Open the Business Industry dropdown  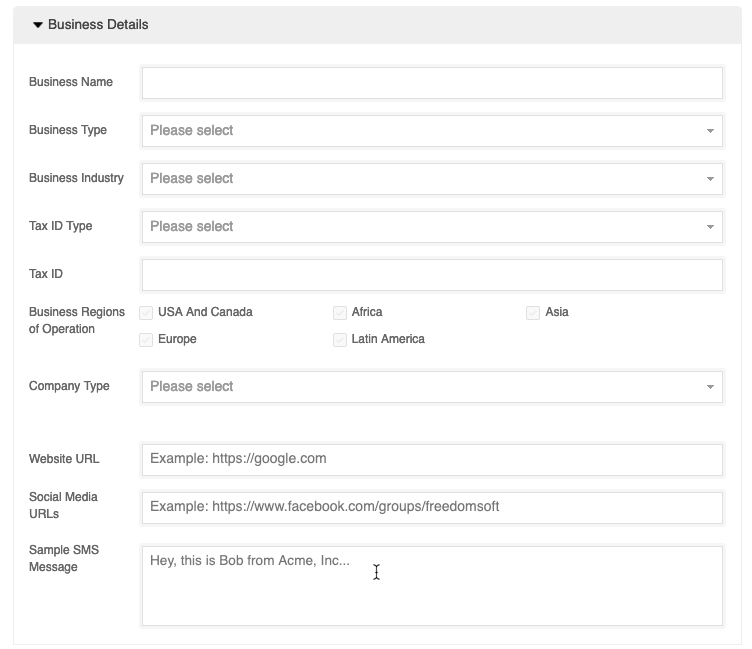[x=432, y=179]
